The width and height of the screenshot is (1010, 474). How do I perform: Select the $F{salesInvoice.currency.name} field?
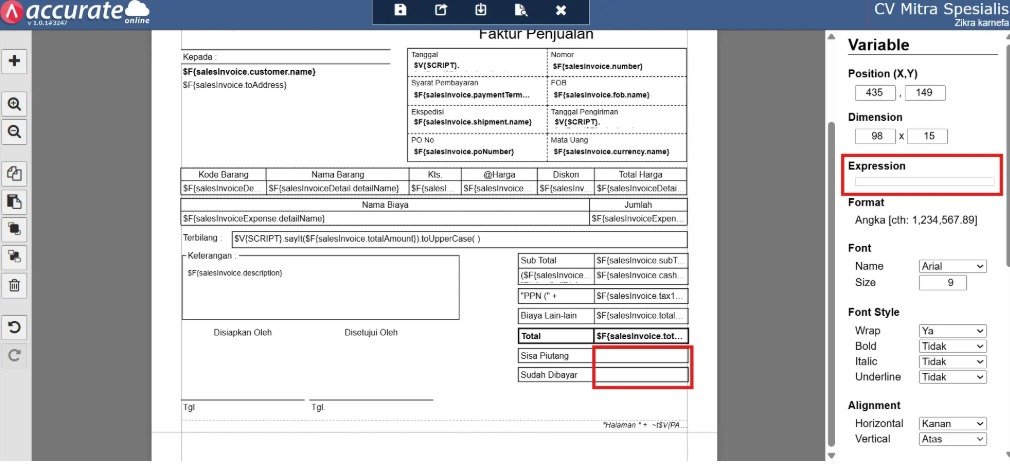click(x=611, y=151)
